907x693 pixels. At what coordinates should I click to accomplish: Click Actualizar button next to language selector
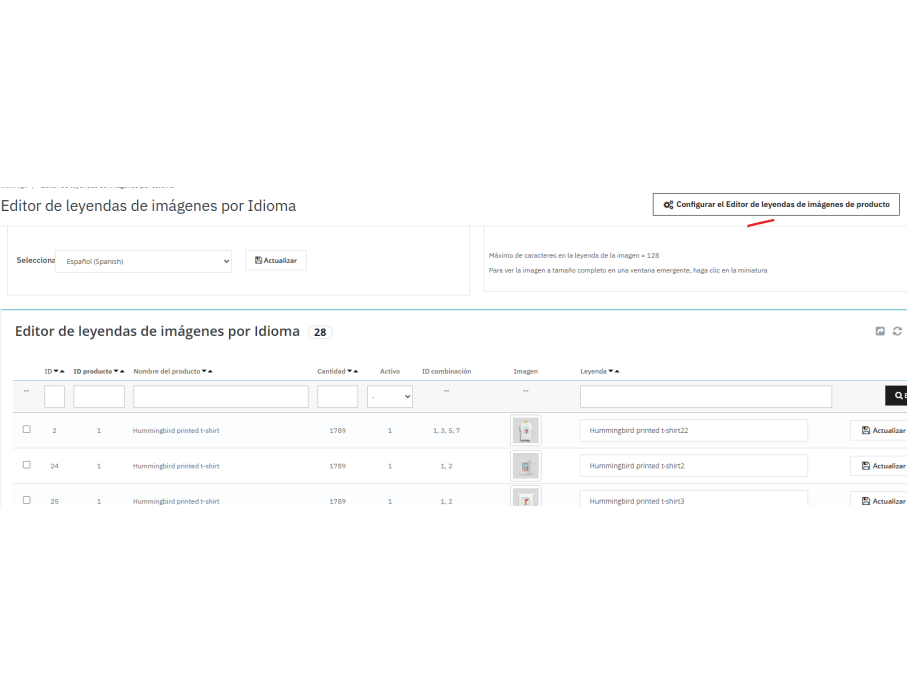pyautogui.click(x=276, y=260)
